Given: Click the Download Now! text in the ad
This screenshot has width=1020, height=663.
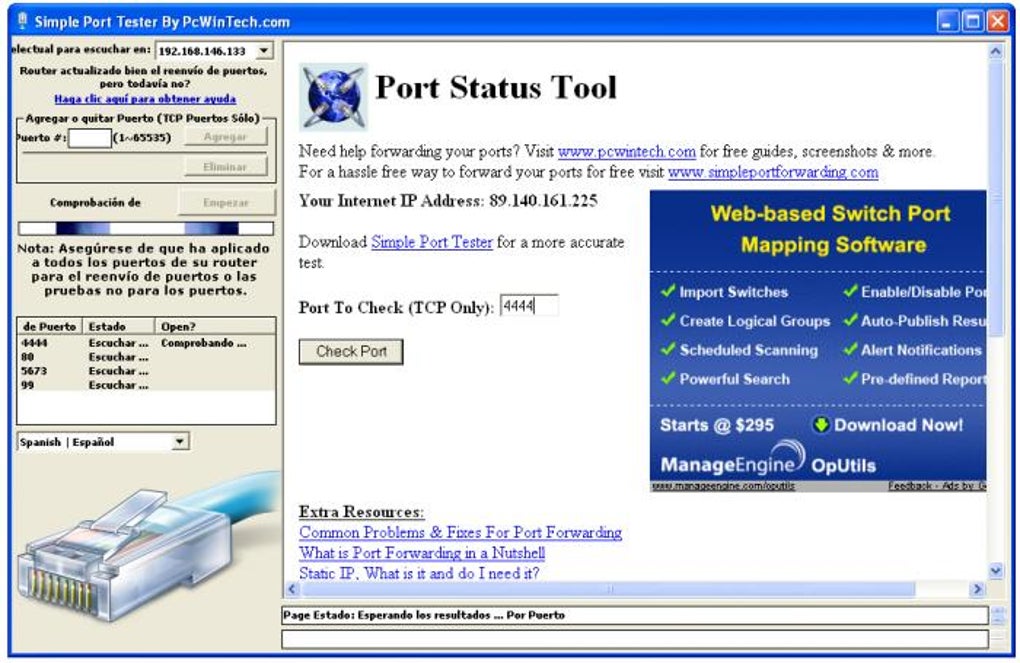Looking at the screenshot, I should pos(898,425).
